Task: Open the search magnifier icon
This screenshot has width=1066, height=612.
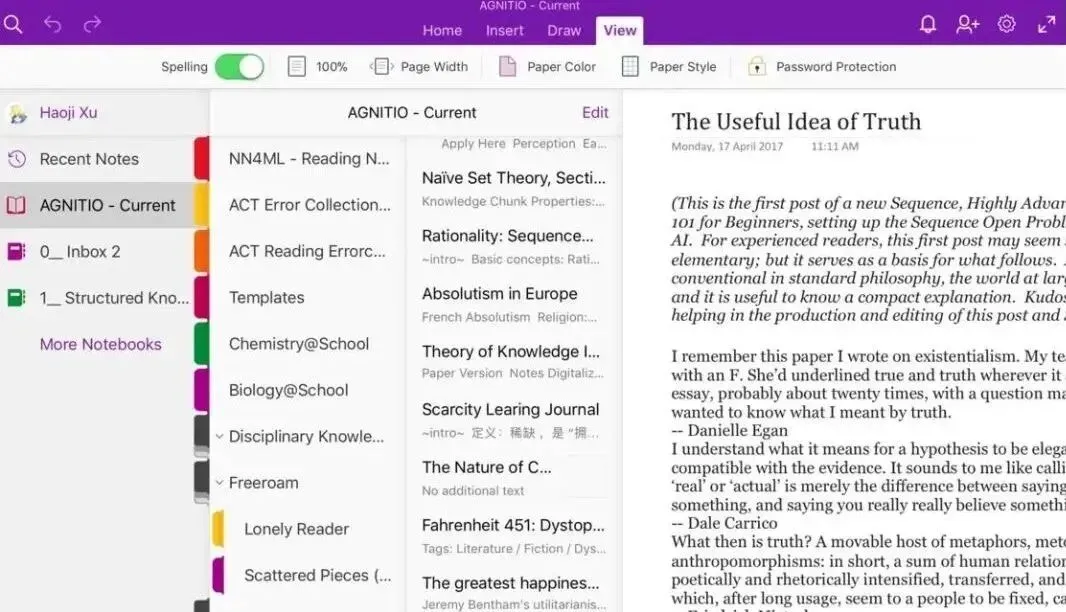Action: (13, 24)
